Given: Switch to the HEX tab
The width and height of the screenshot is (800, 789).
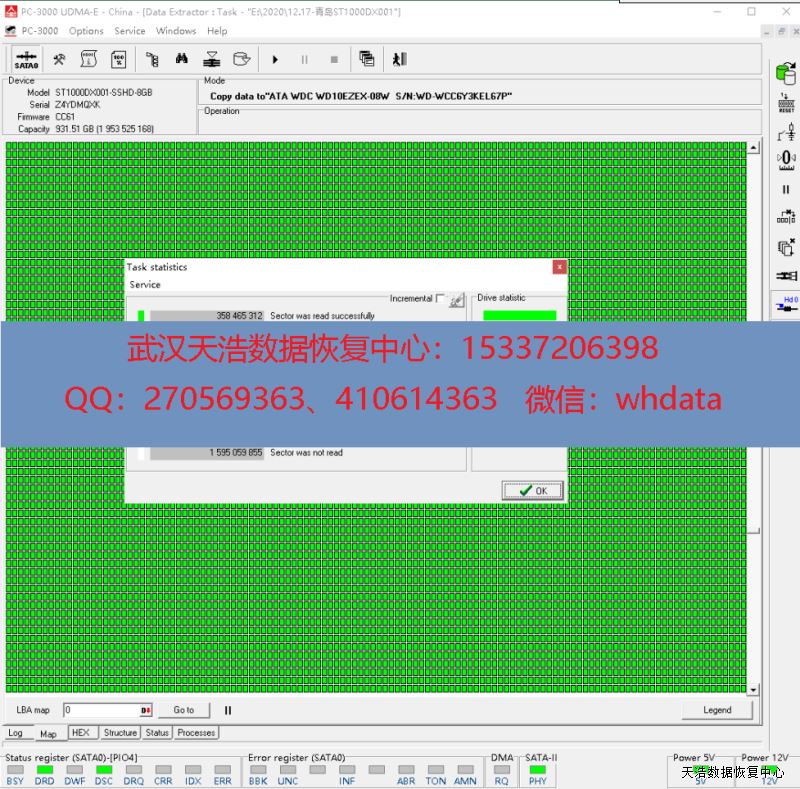Looking at the screenshot, I should tap(81, 733).
